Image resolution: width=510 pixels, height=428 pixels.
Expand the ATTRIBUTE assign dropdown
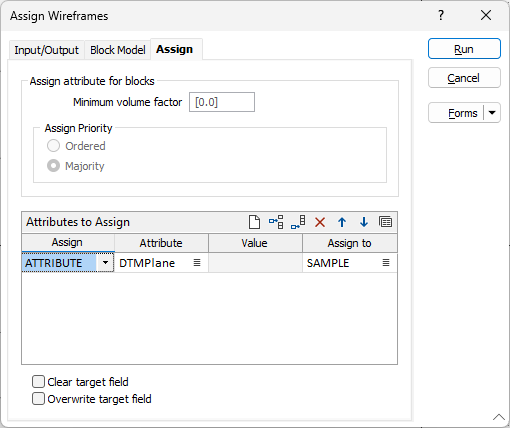[x=105, y=263]
